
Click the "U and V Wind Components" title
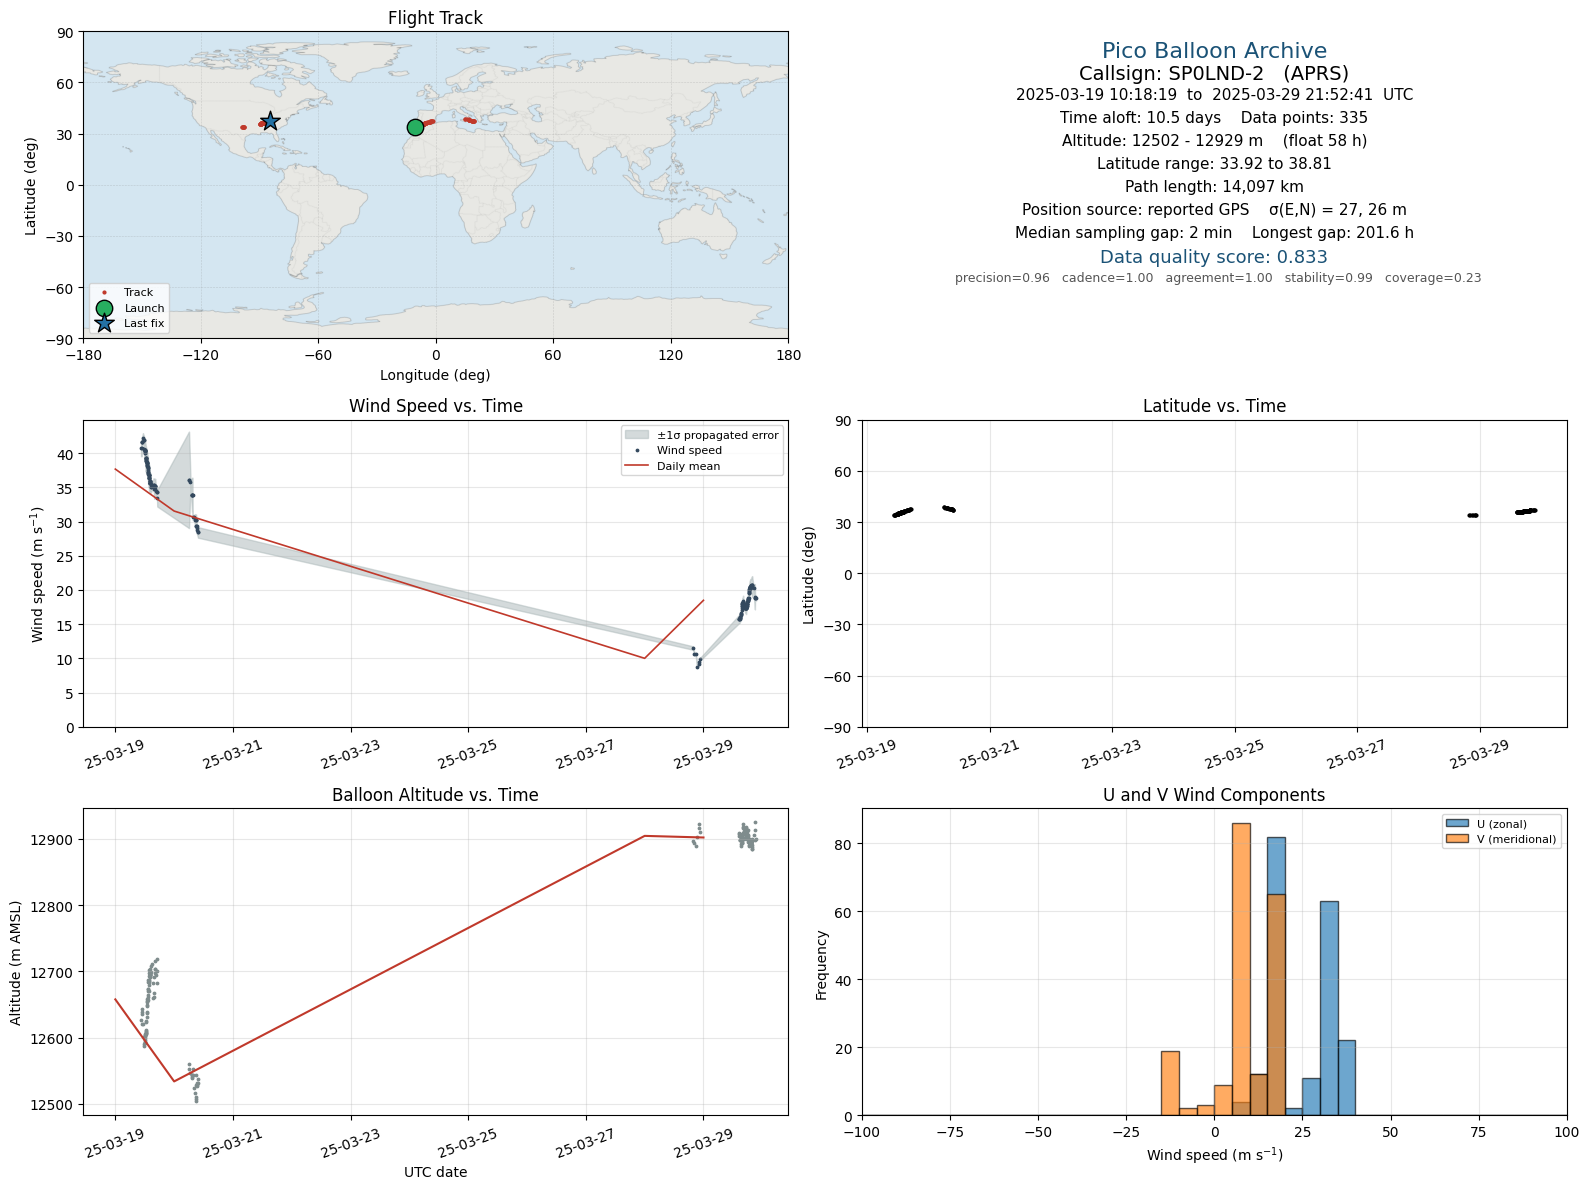(1214, 795)
